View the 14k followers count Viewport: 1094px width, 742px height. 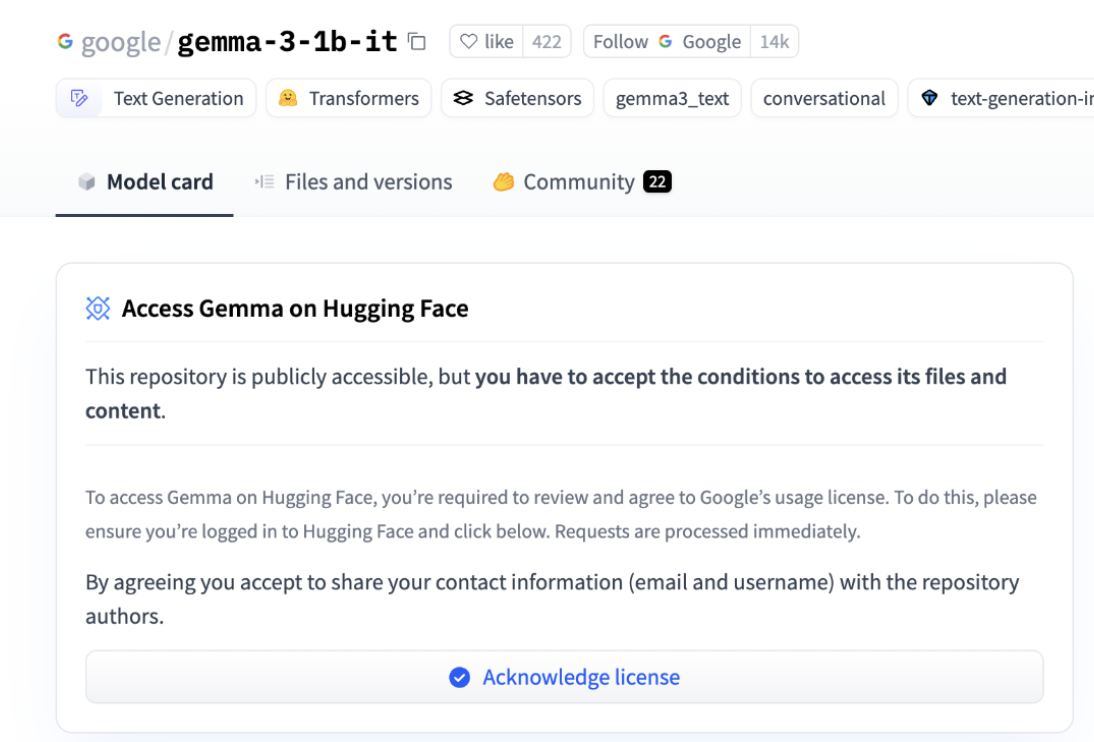coord(774,42)
